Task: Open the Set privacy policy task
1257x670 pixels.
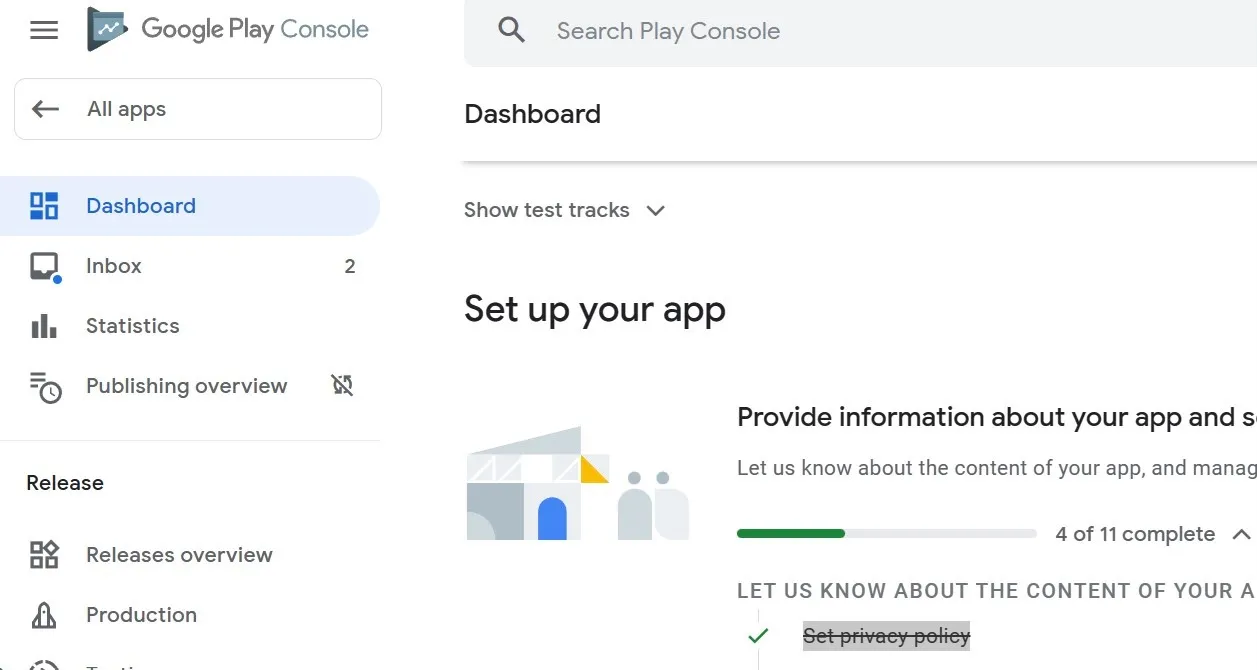Action: pyautogui.click(x=886, y=636)
